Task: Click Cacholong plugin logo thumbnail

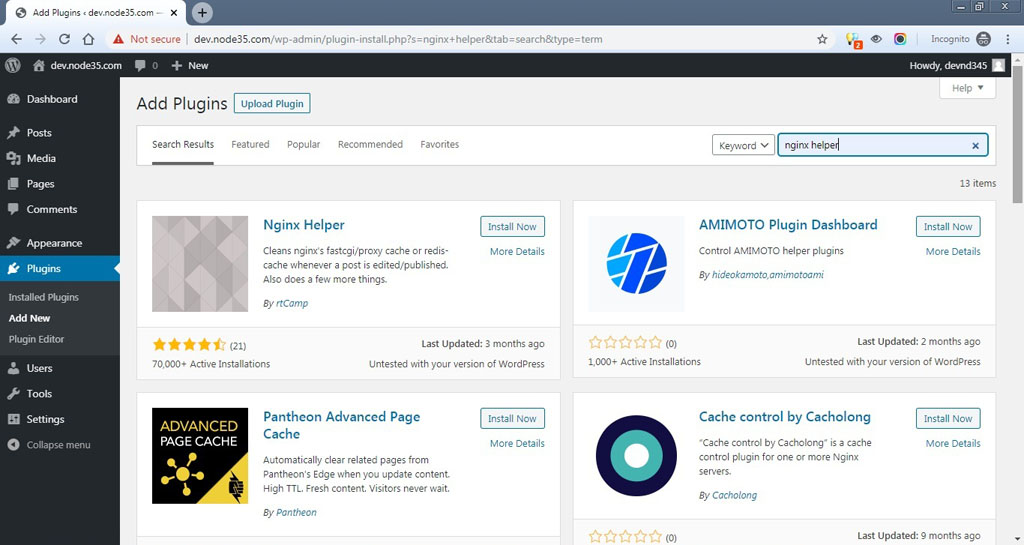Action: pos(636,456)
